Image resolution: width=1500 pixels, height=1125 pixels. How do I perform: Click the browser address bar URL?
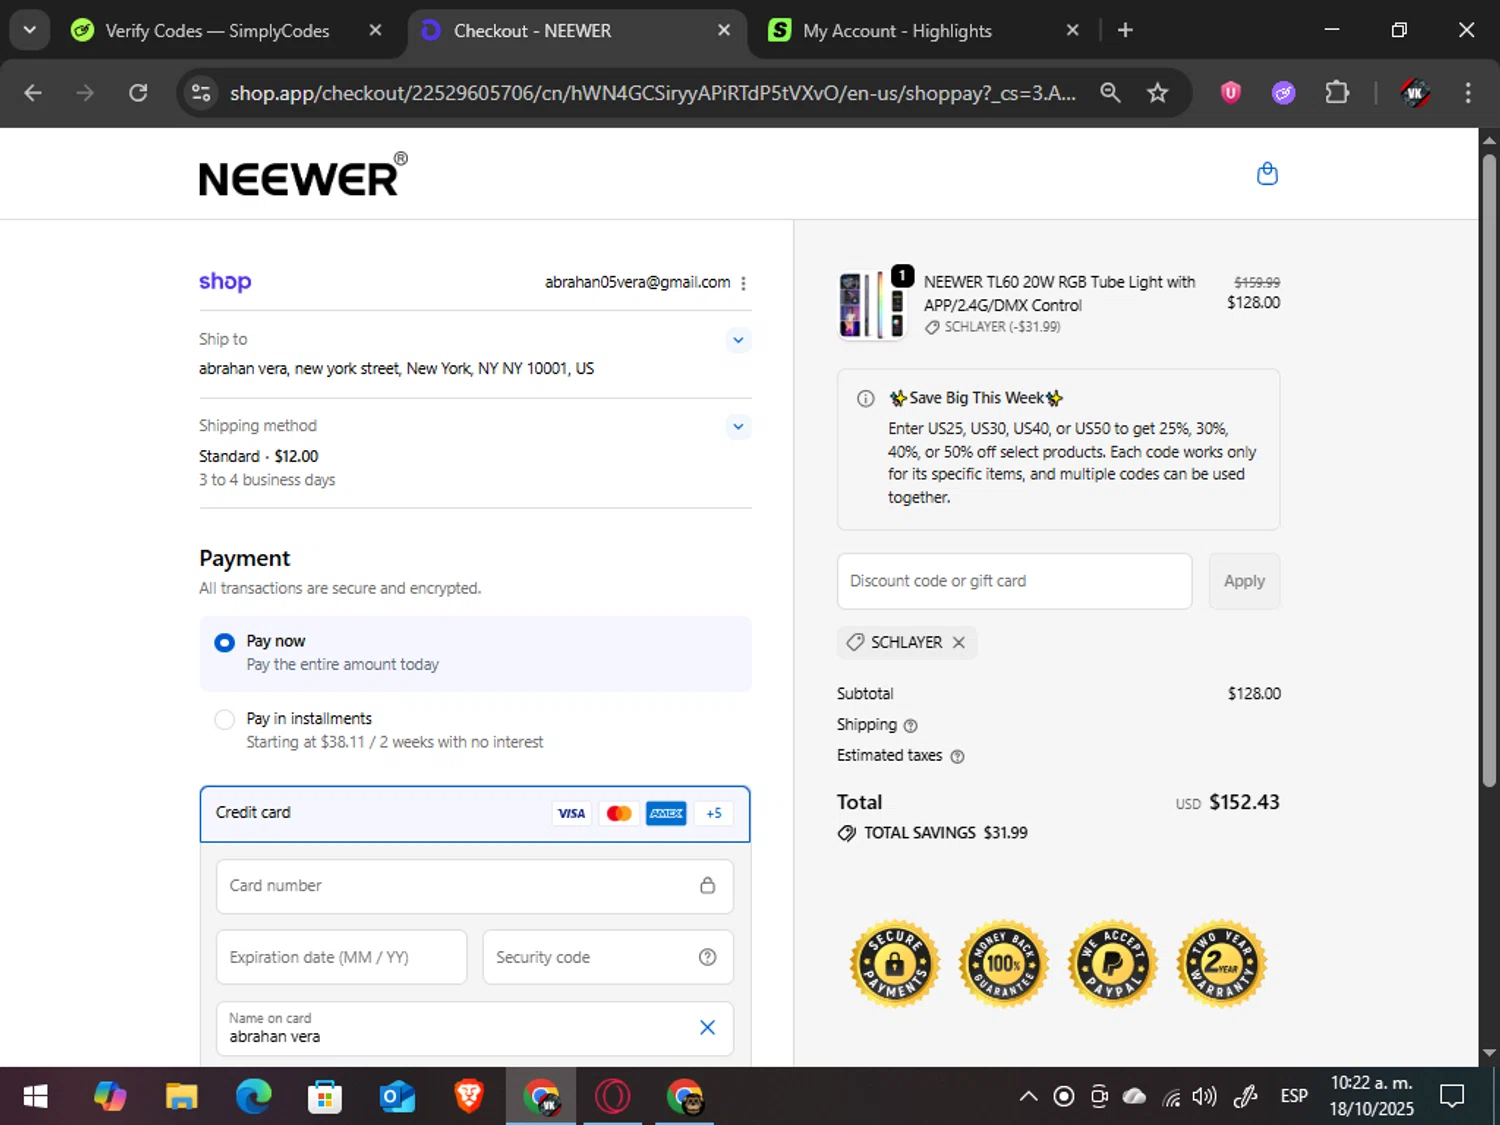[x=652, y=93]
